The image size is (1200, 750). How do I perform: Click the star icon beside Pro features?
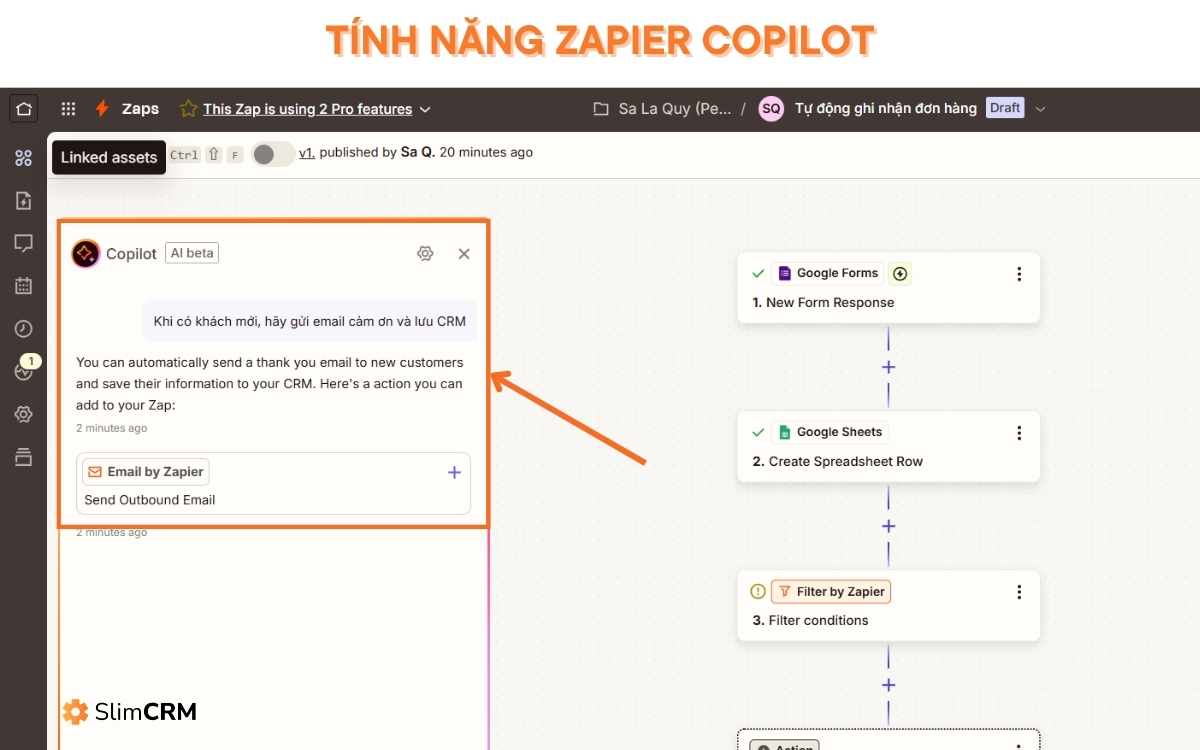click(x=188, y=109)
